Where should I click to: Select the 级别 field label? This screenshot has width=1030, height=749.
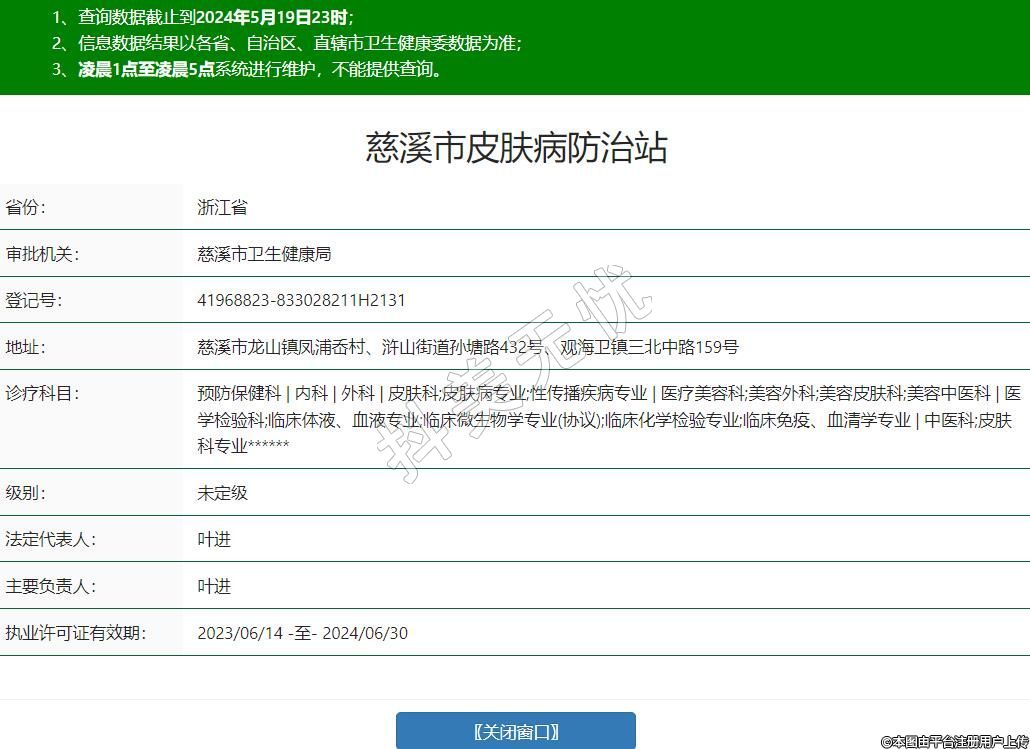click(x=26, y=492)
